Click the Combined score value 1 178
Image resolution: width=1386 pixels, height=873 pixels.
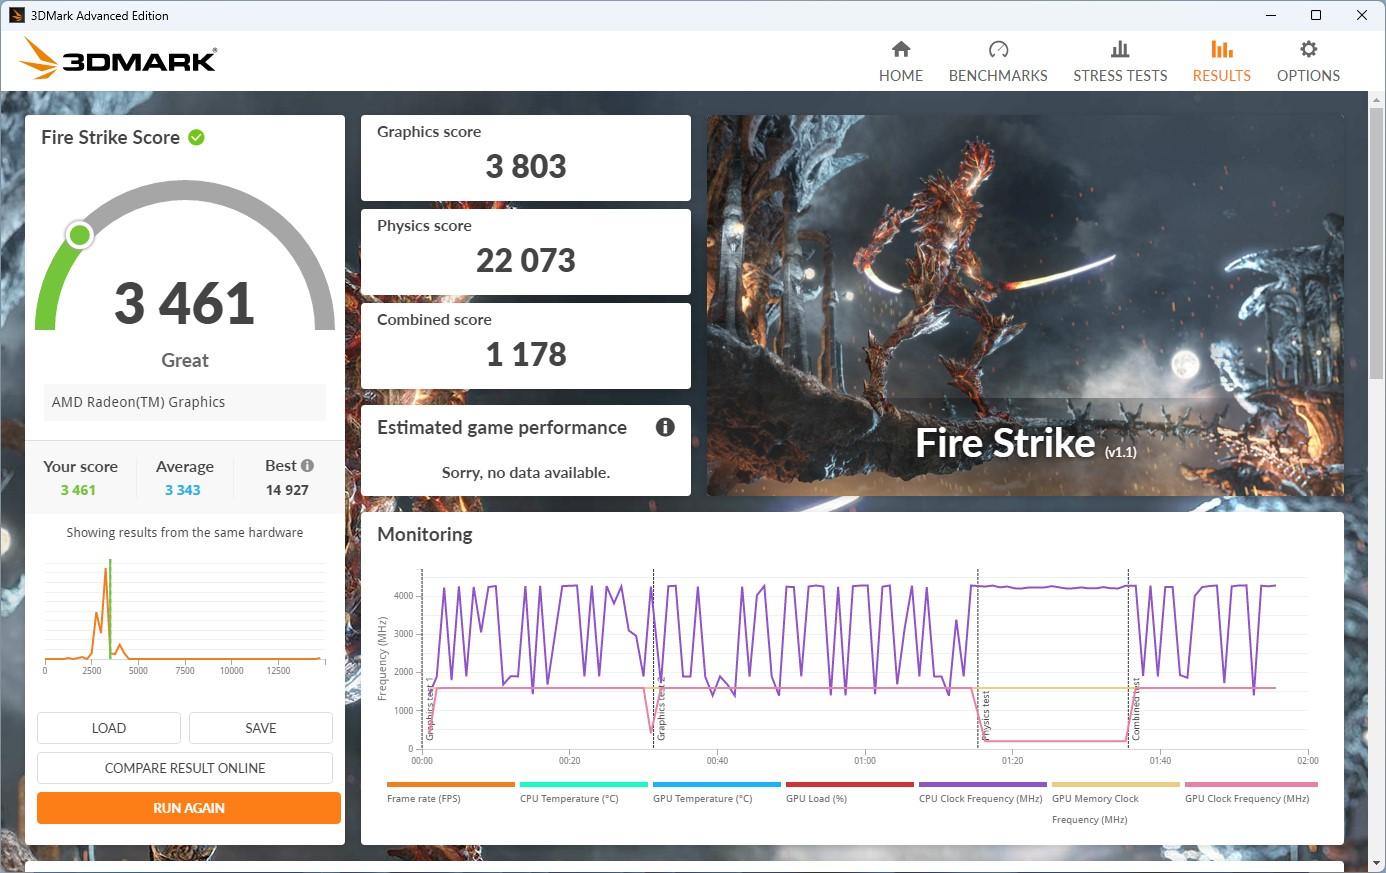(526, 354)
